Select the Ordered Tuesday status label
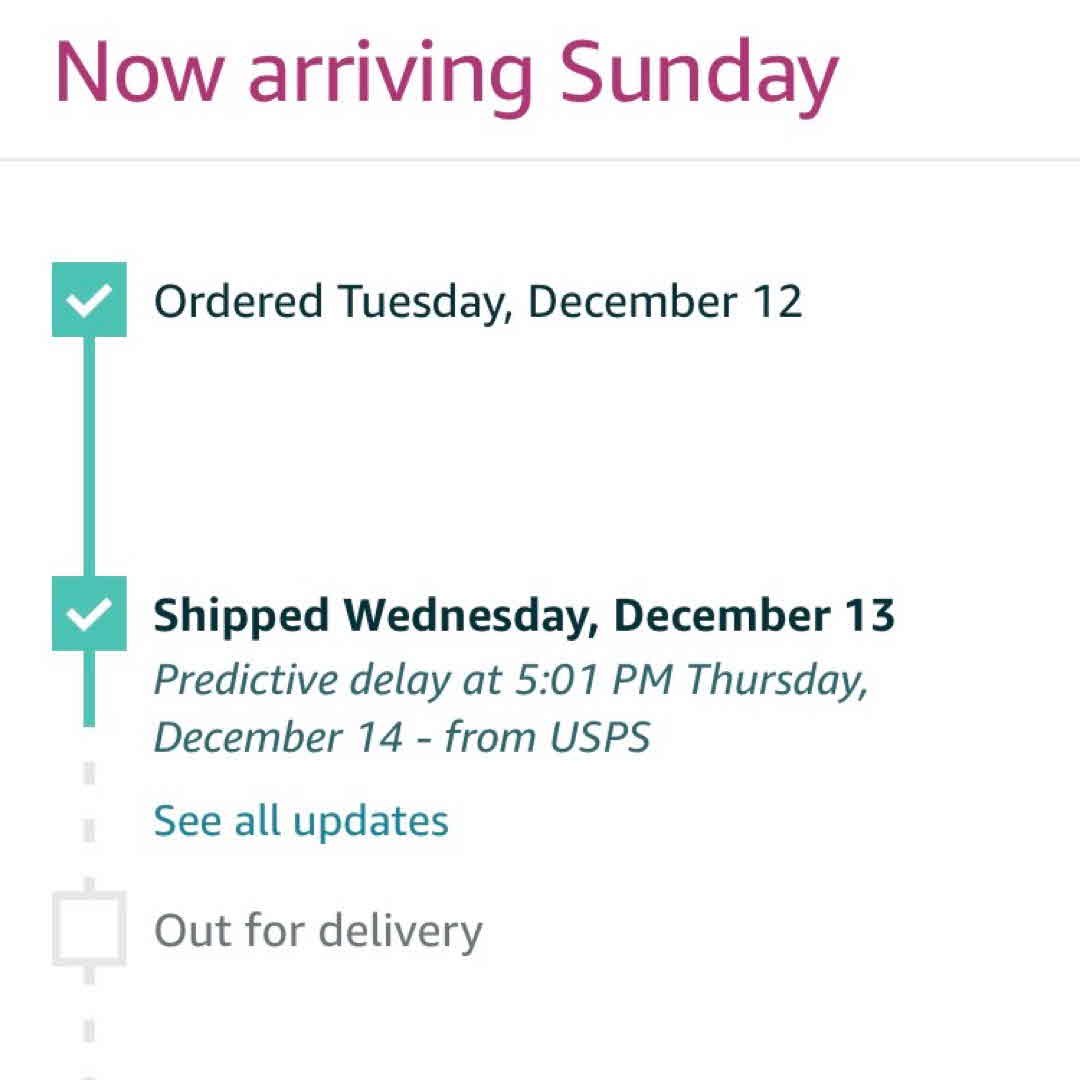This screenshot has height=1080, width=1080. tap(477, 301)
